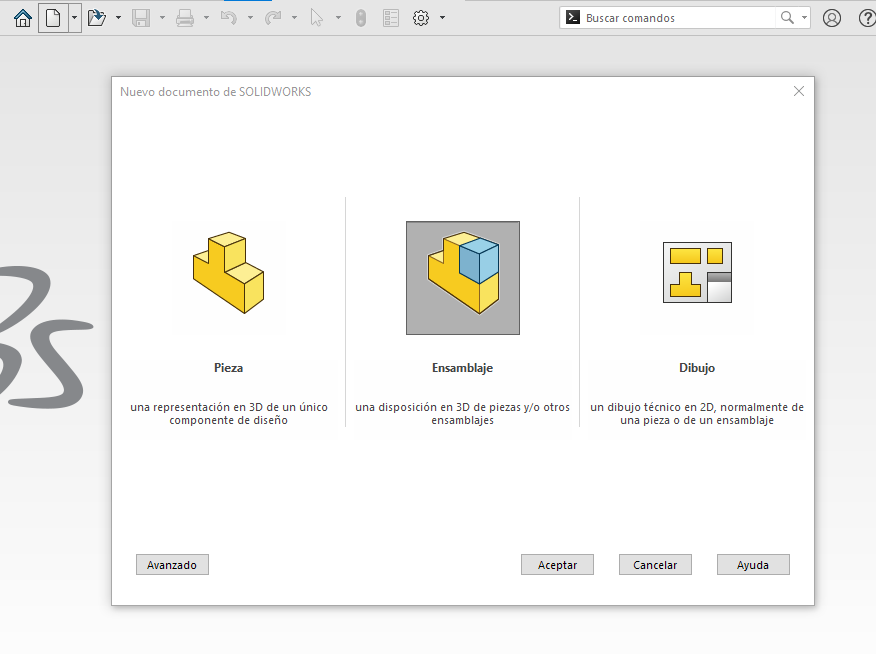Close the Nuevo documento dialog
The image size is (876, 654).
click(799, 91)
